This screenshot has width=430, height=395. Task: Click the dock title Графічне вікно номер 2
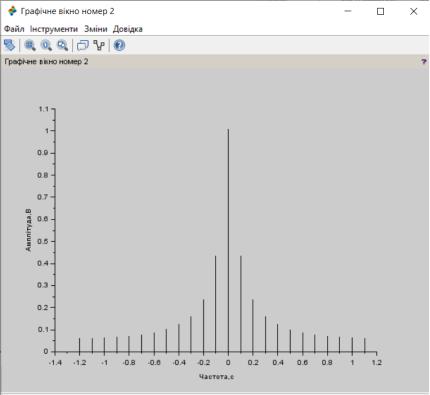tap(46, 61)
